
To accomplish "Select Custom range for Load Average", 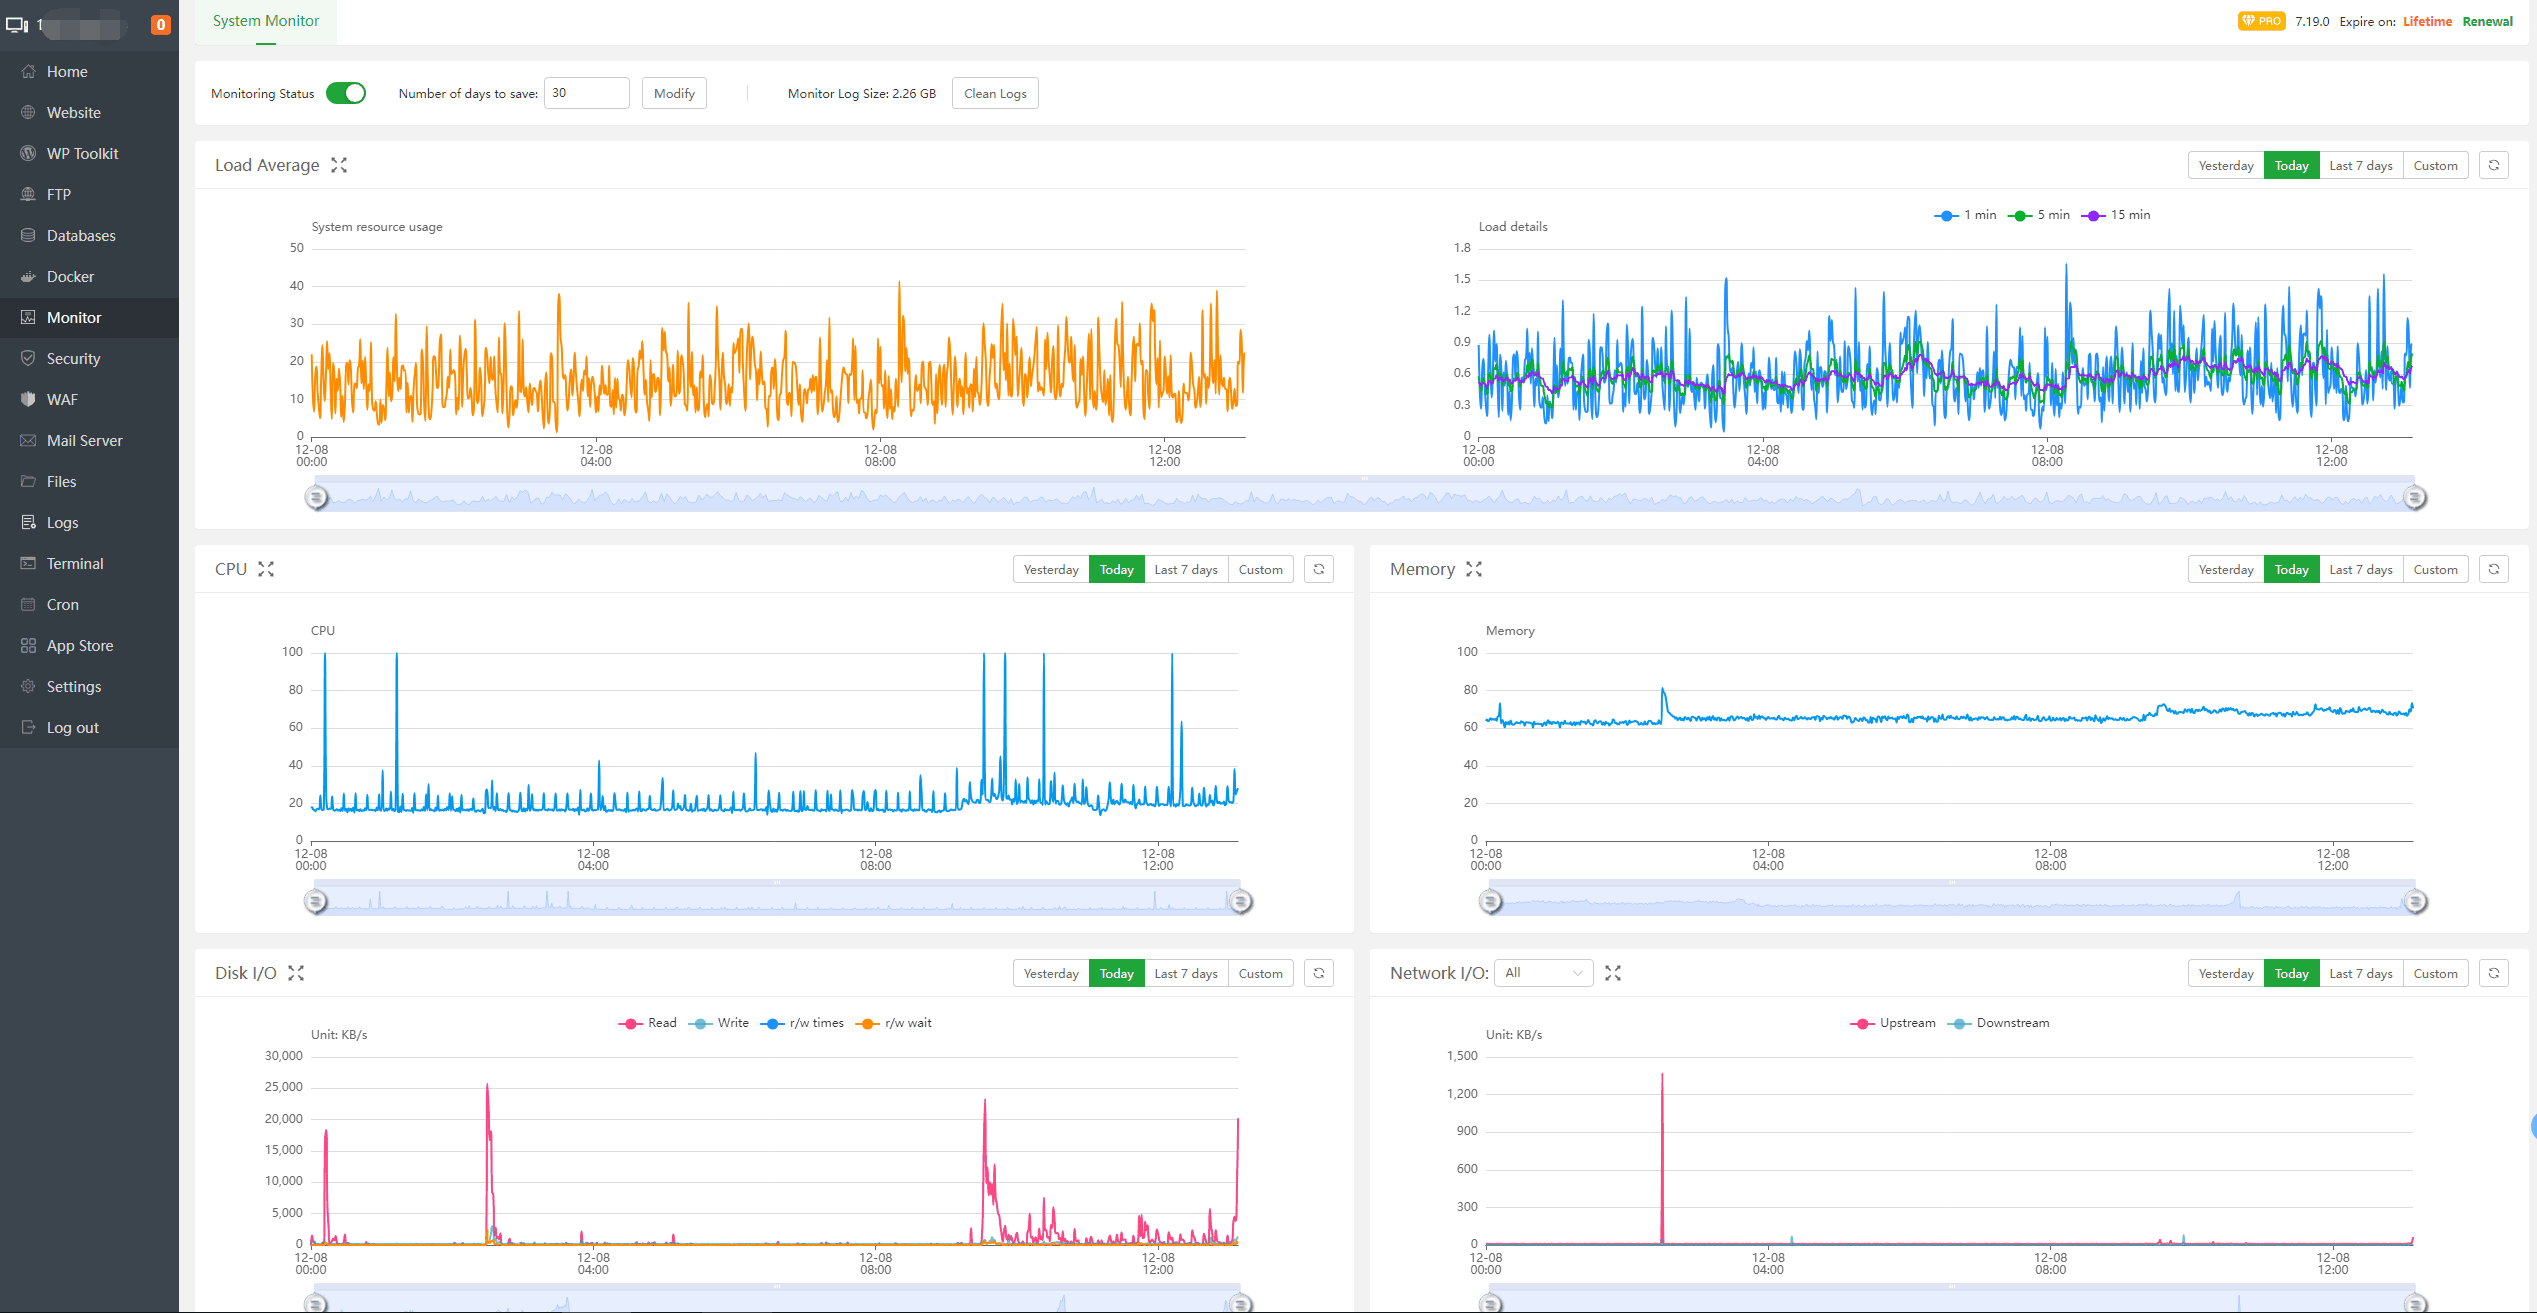I will coord(2434,165).
